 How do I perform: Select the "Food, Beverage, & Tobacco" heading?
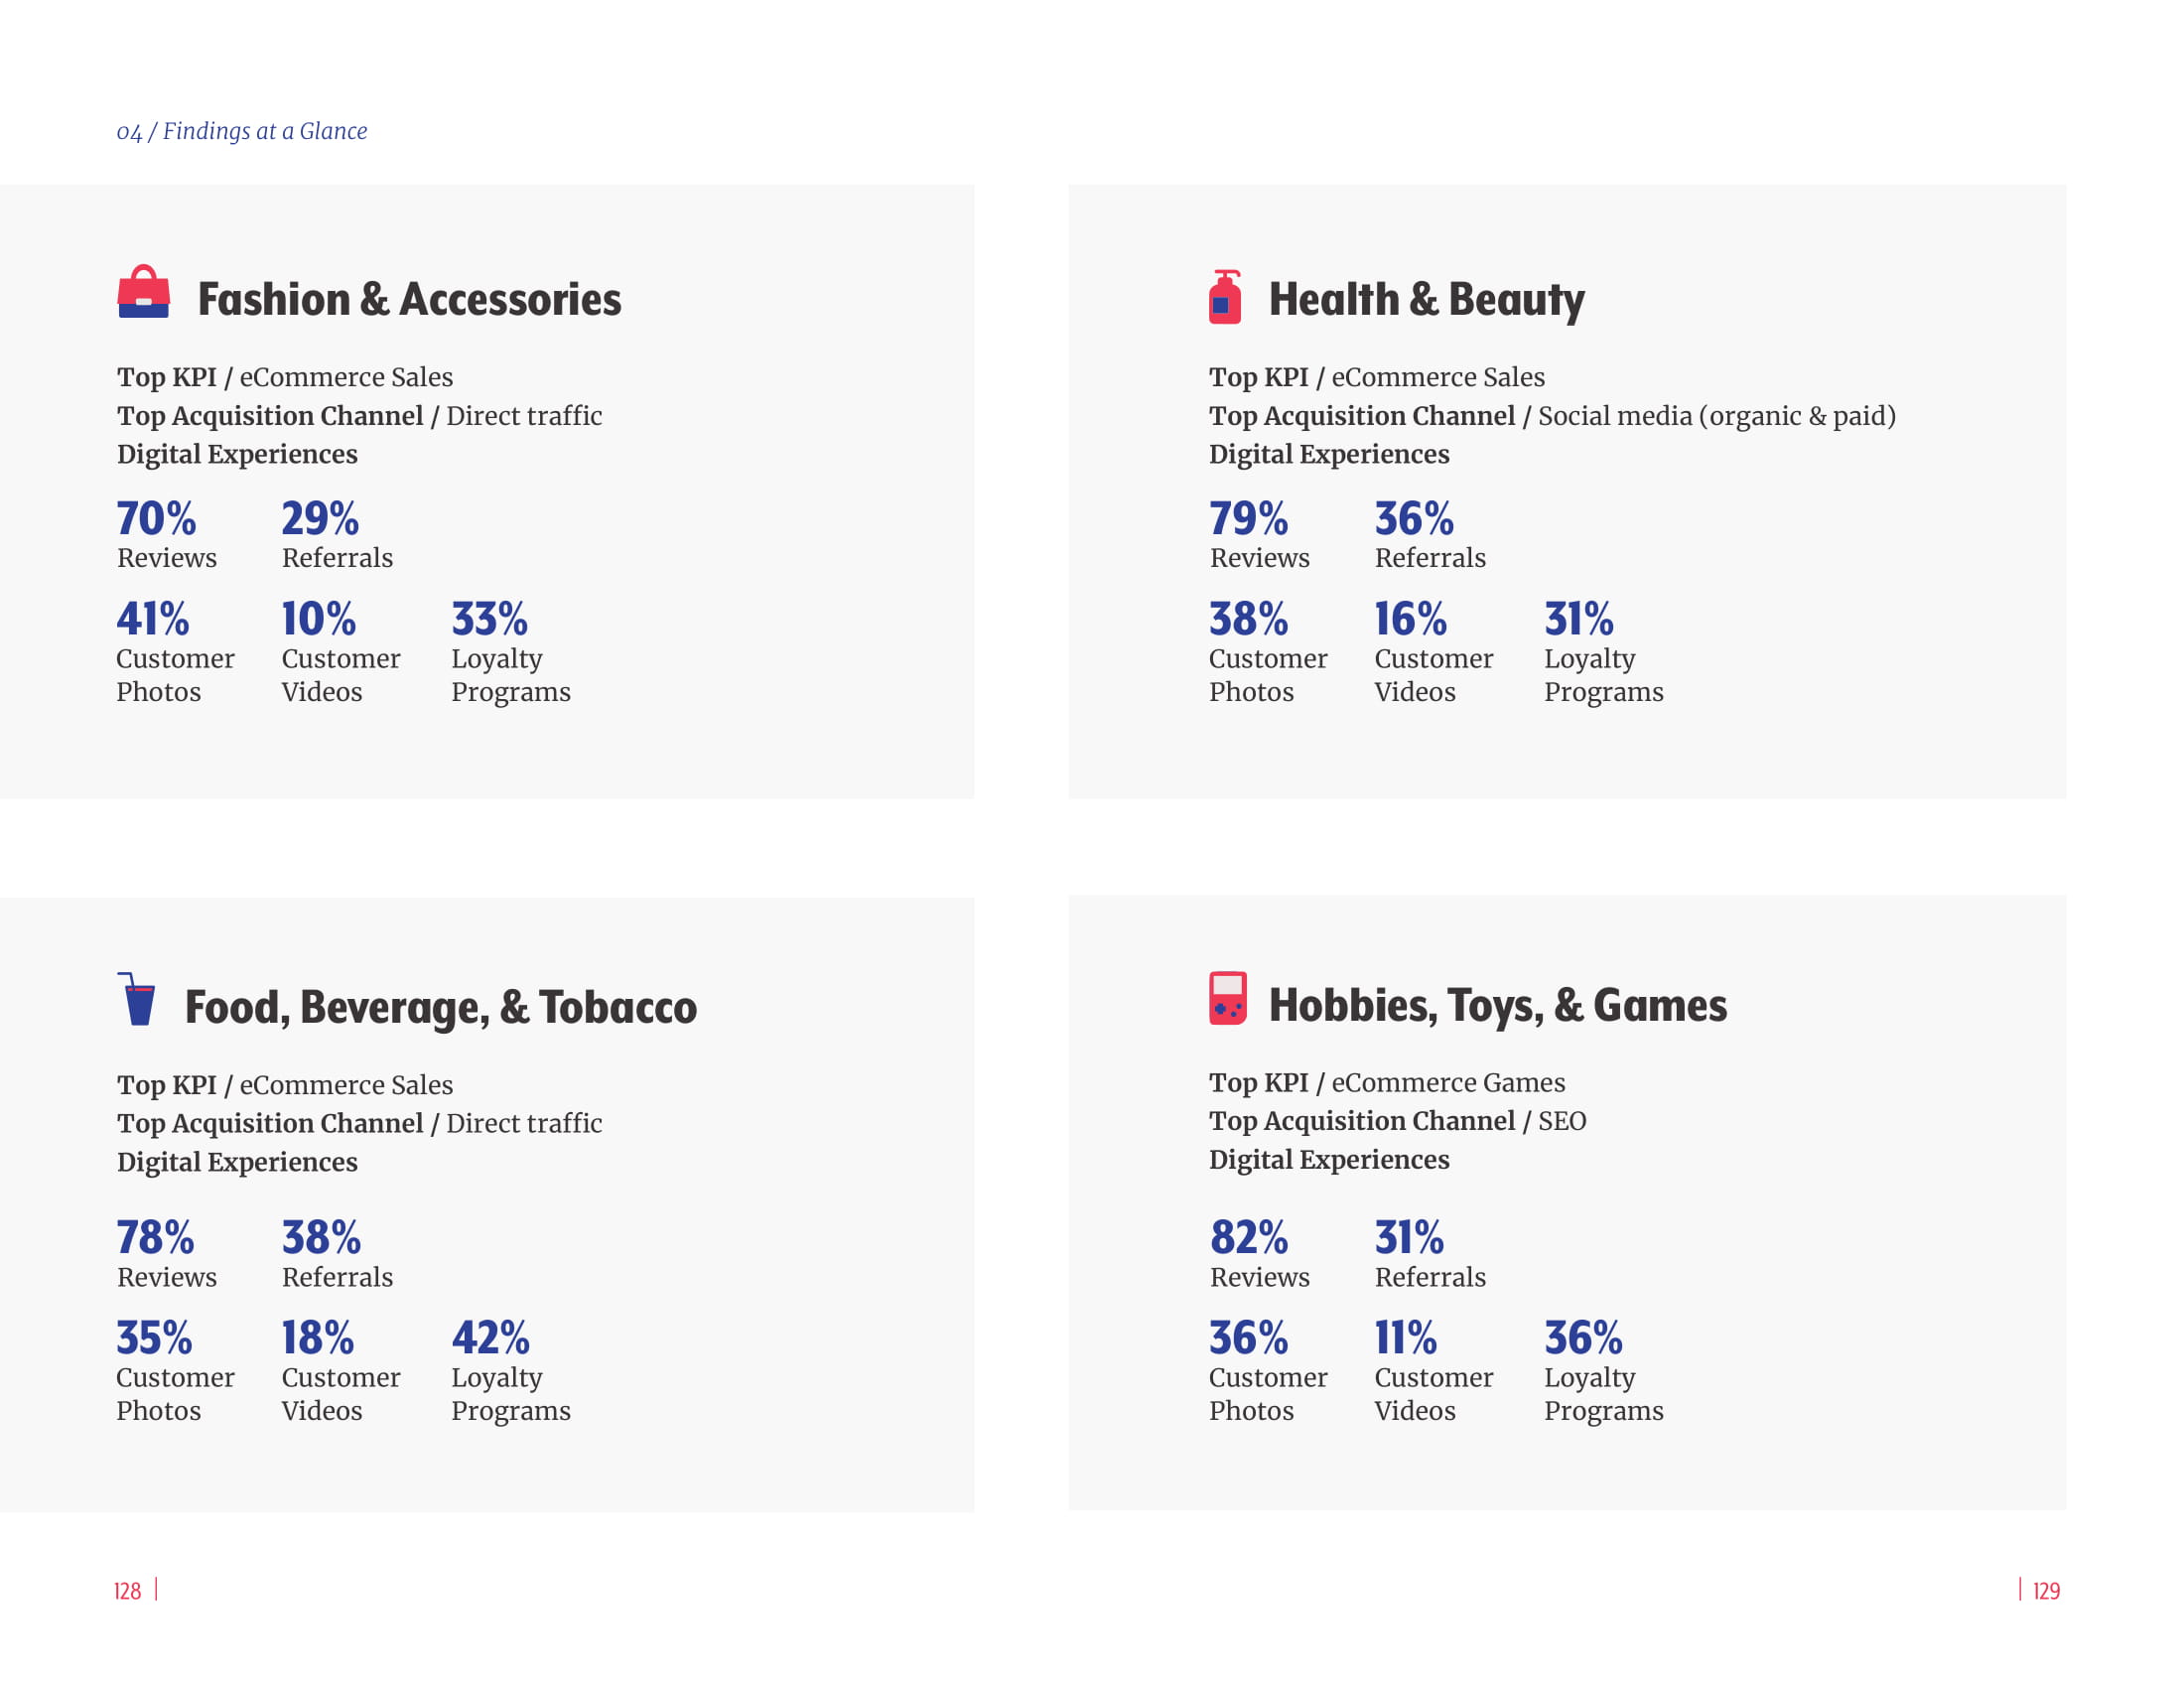440,1006
